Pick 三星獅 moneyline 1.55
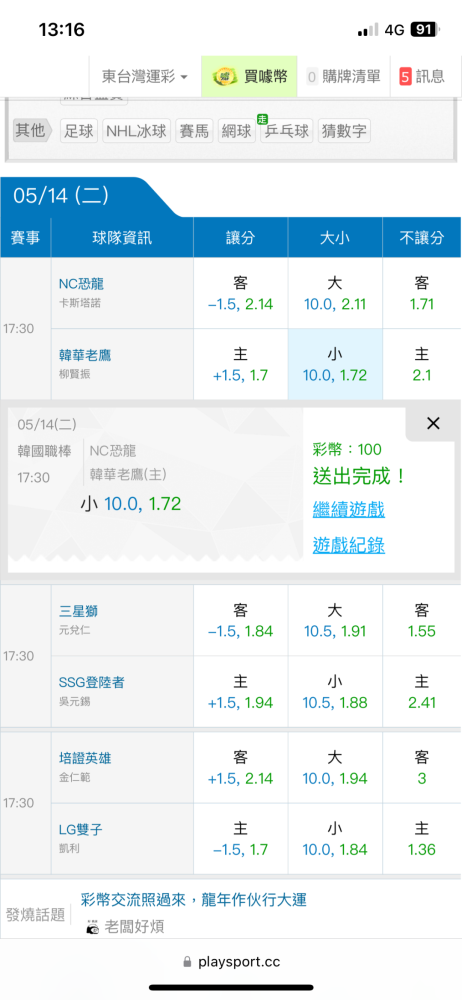462x1000 pixels. point(422,621)
